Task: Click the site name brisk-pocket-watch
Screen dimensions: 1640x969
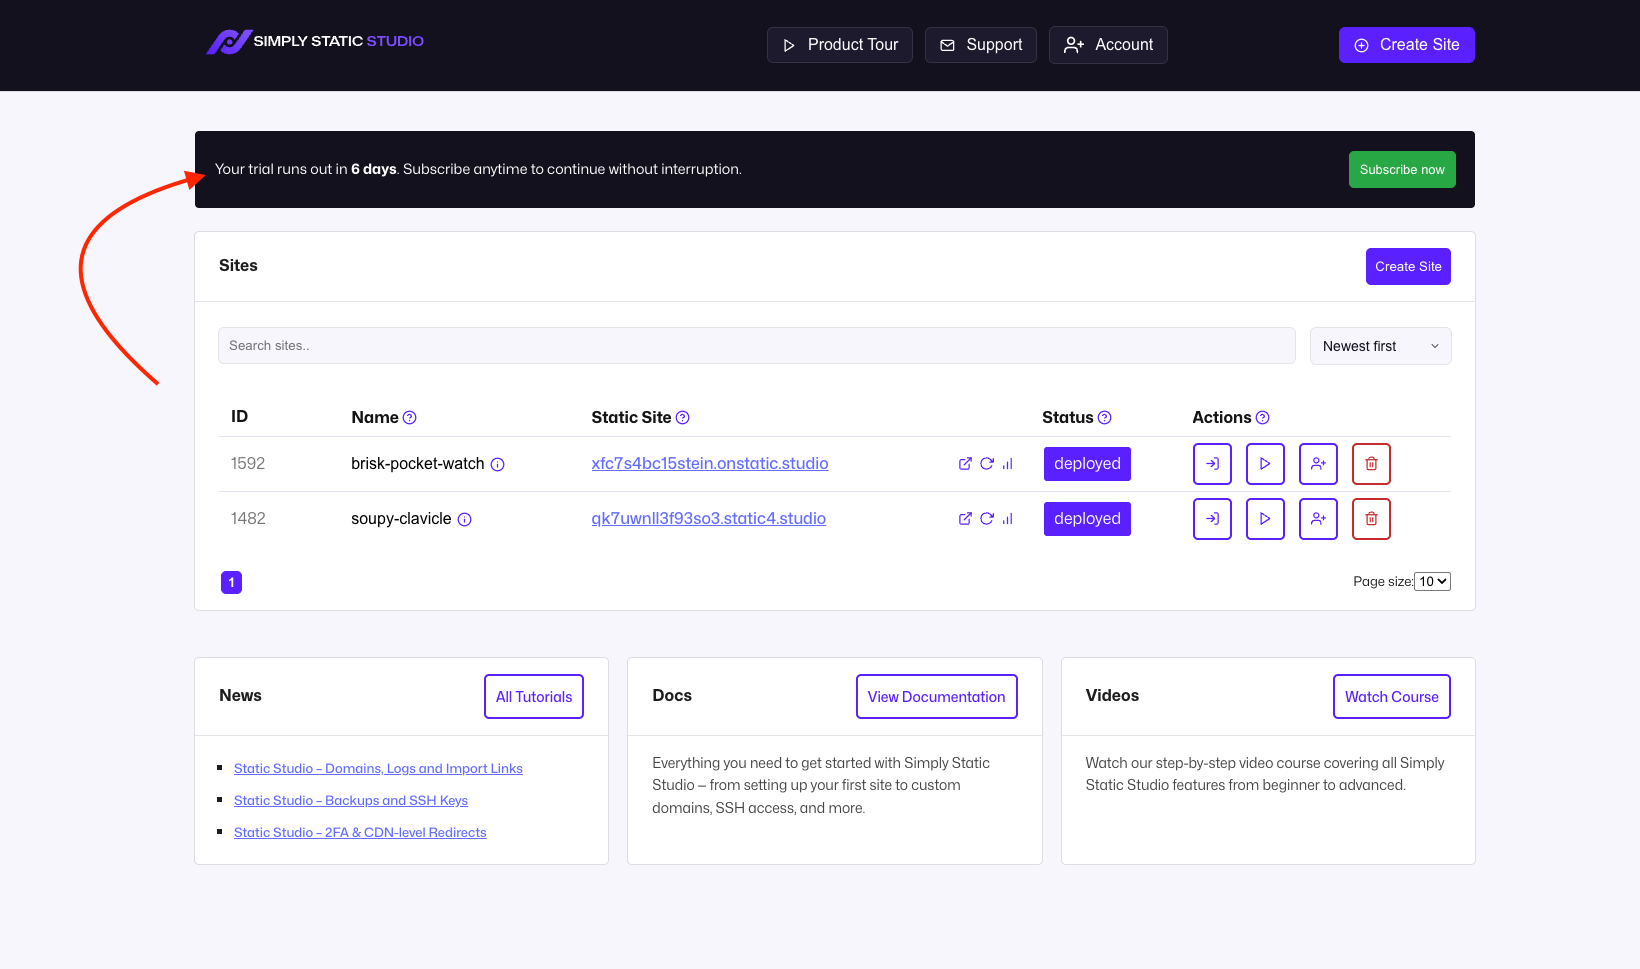Action: (418, 464)
